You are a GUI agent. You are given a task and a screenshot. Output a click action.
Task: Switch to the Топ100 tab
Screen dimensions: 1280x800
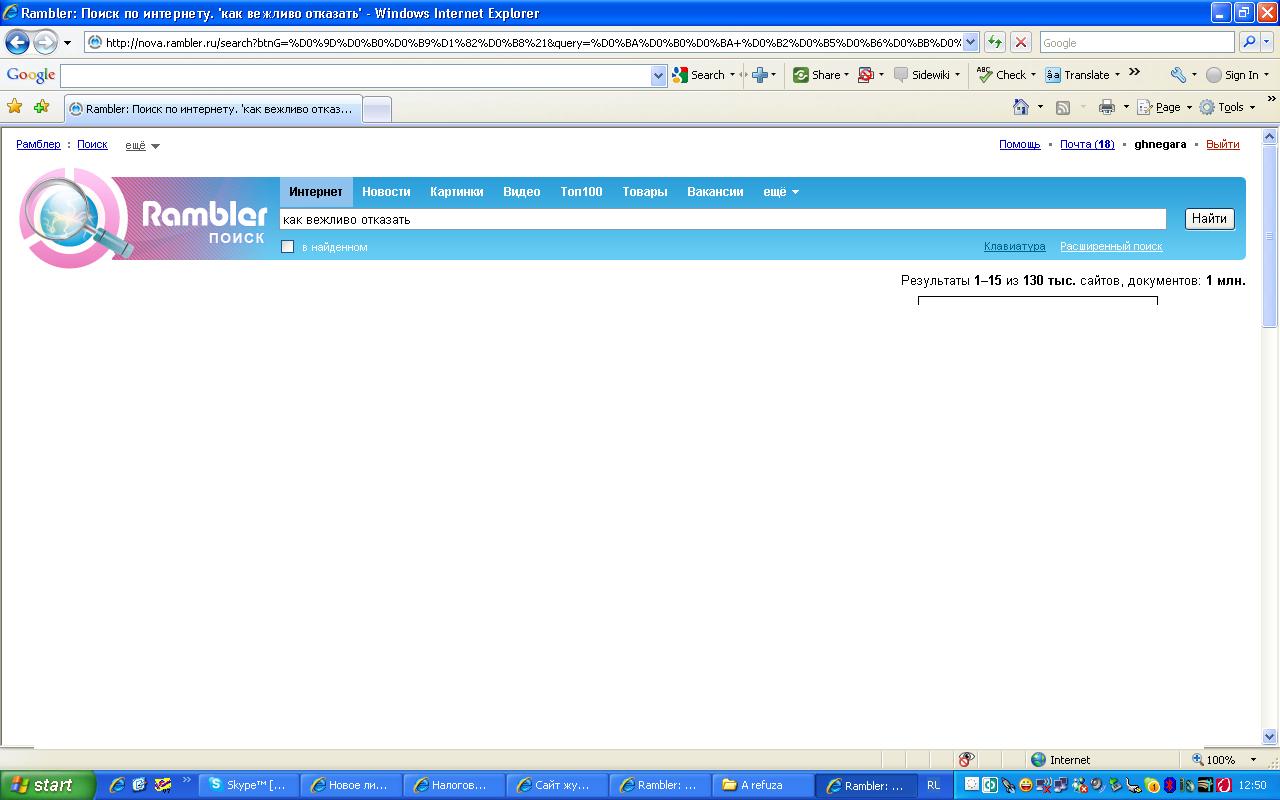(581, 192)
